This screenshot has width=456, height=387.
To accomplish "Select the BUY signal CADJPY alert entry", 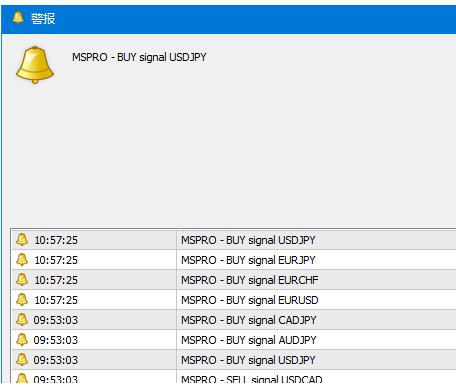I will (234, 320).
